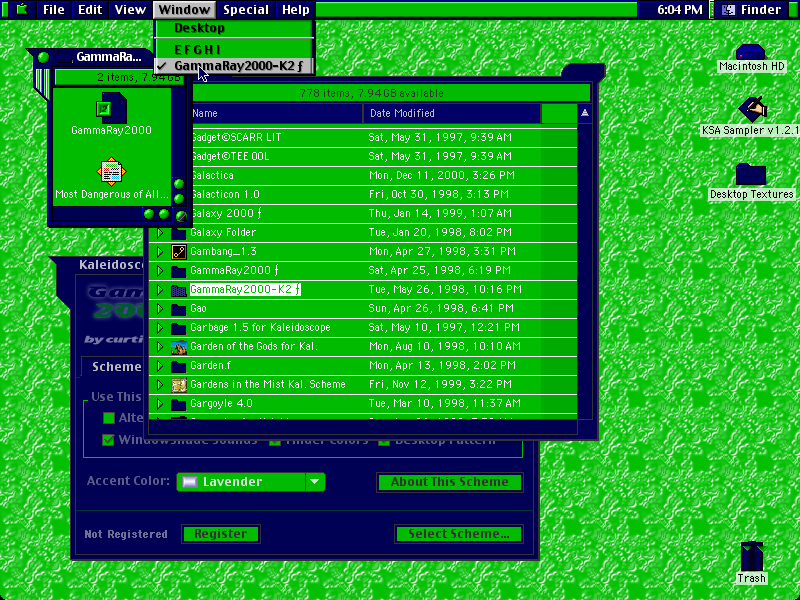Open the Accent Color Lavender dropdown
Viewport: 800px width, 600px height.
coord(251,482)
